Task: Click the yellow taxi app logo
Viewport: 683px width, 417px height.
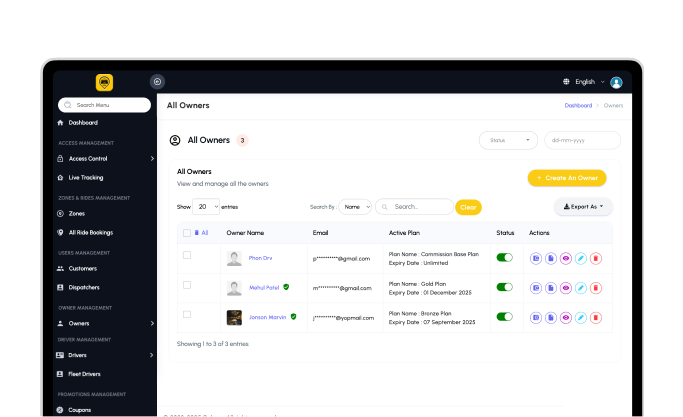Action: [104, 82]
